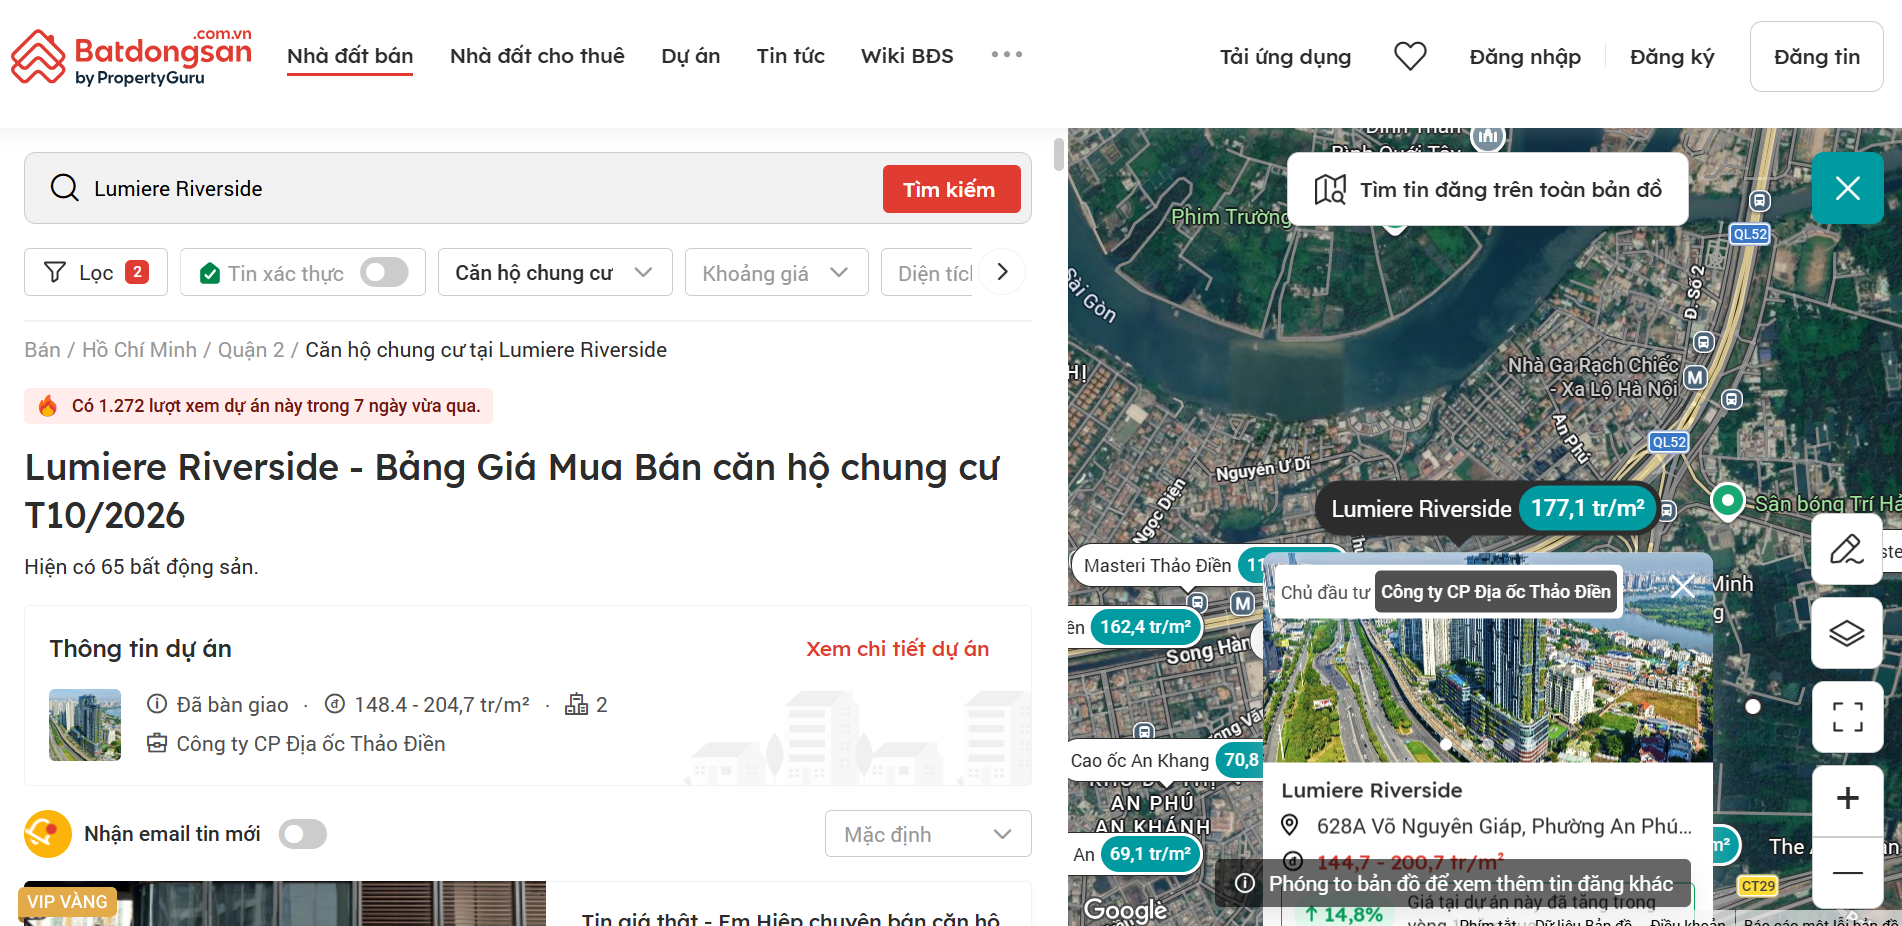The height and width of the screenshot is (926, 1902).
Task: Open Nhà đất bán menu
Action: [x=350, y=56]
